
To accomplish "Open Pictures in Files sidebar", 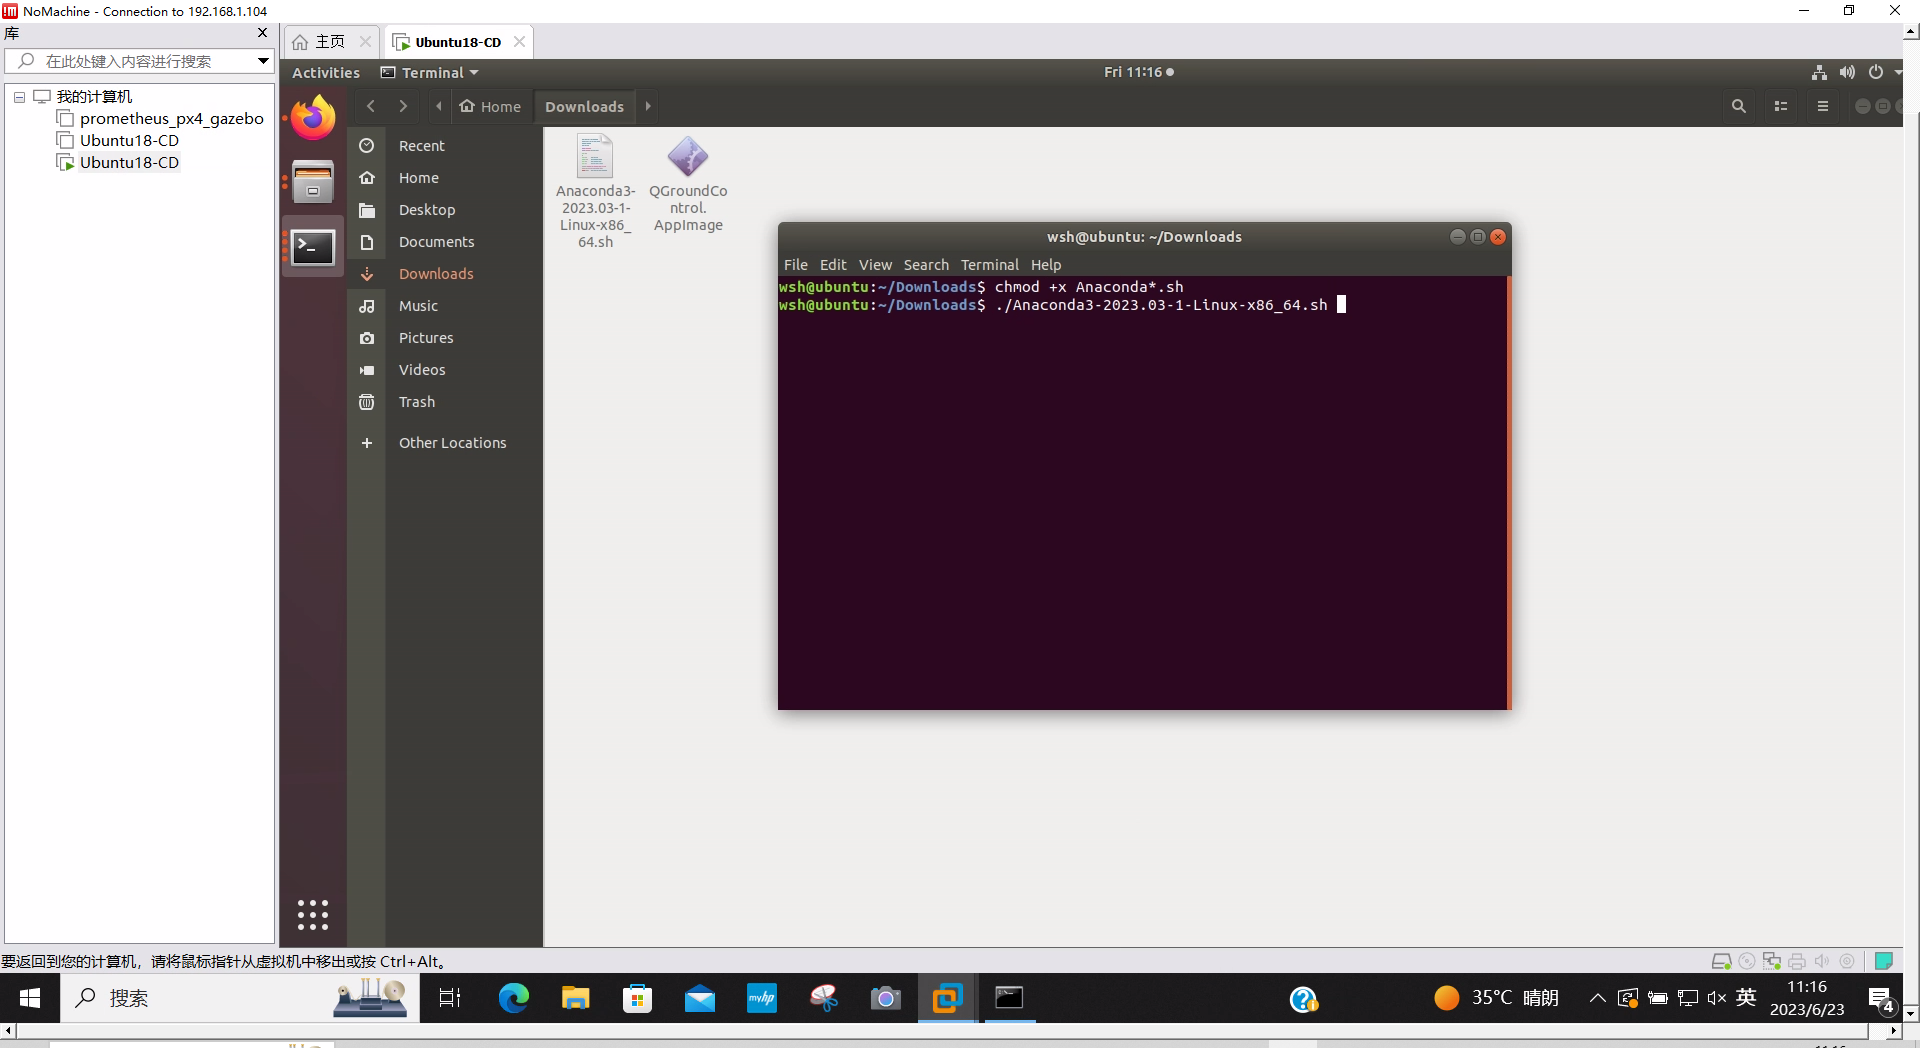I will 446,338.
